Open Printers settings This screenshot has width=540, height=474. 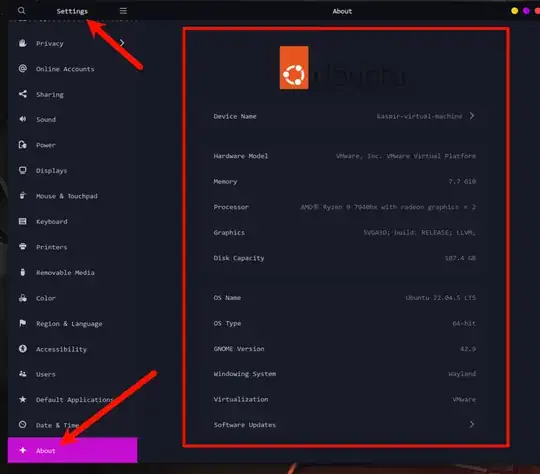tap(72, 247)
